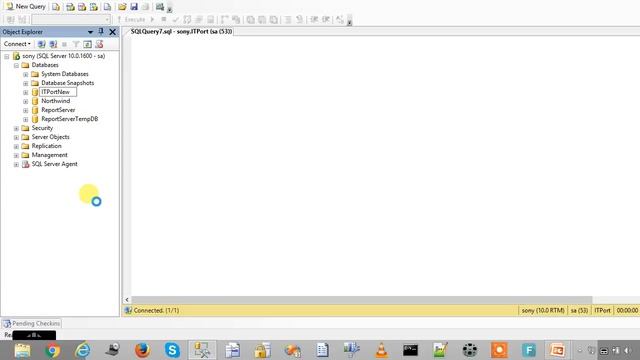The height and width of the screenshot is (360, 640).
Task: Click the New Query button
Action: [x=25, y=7]
